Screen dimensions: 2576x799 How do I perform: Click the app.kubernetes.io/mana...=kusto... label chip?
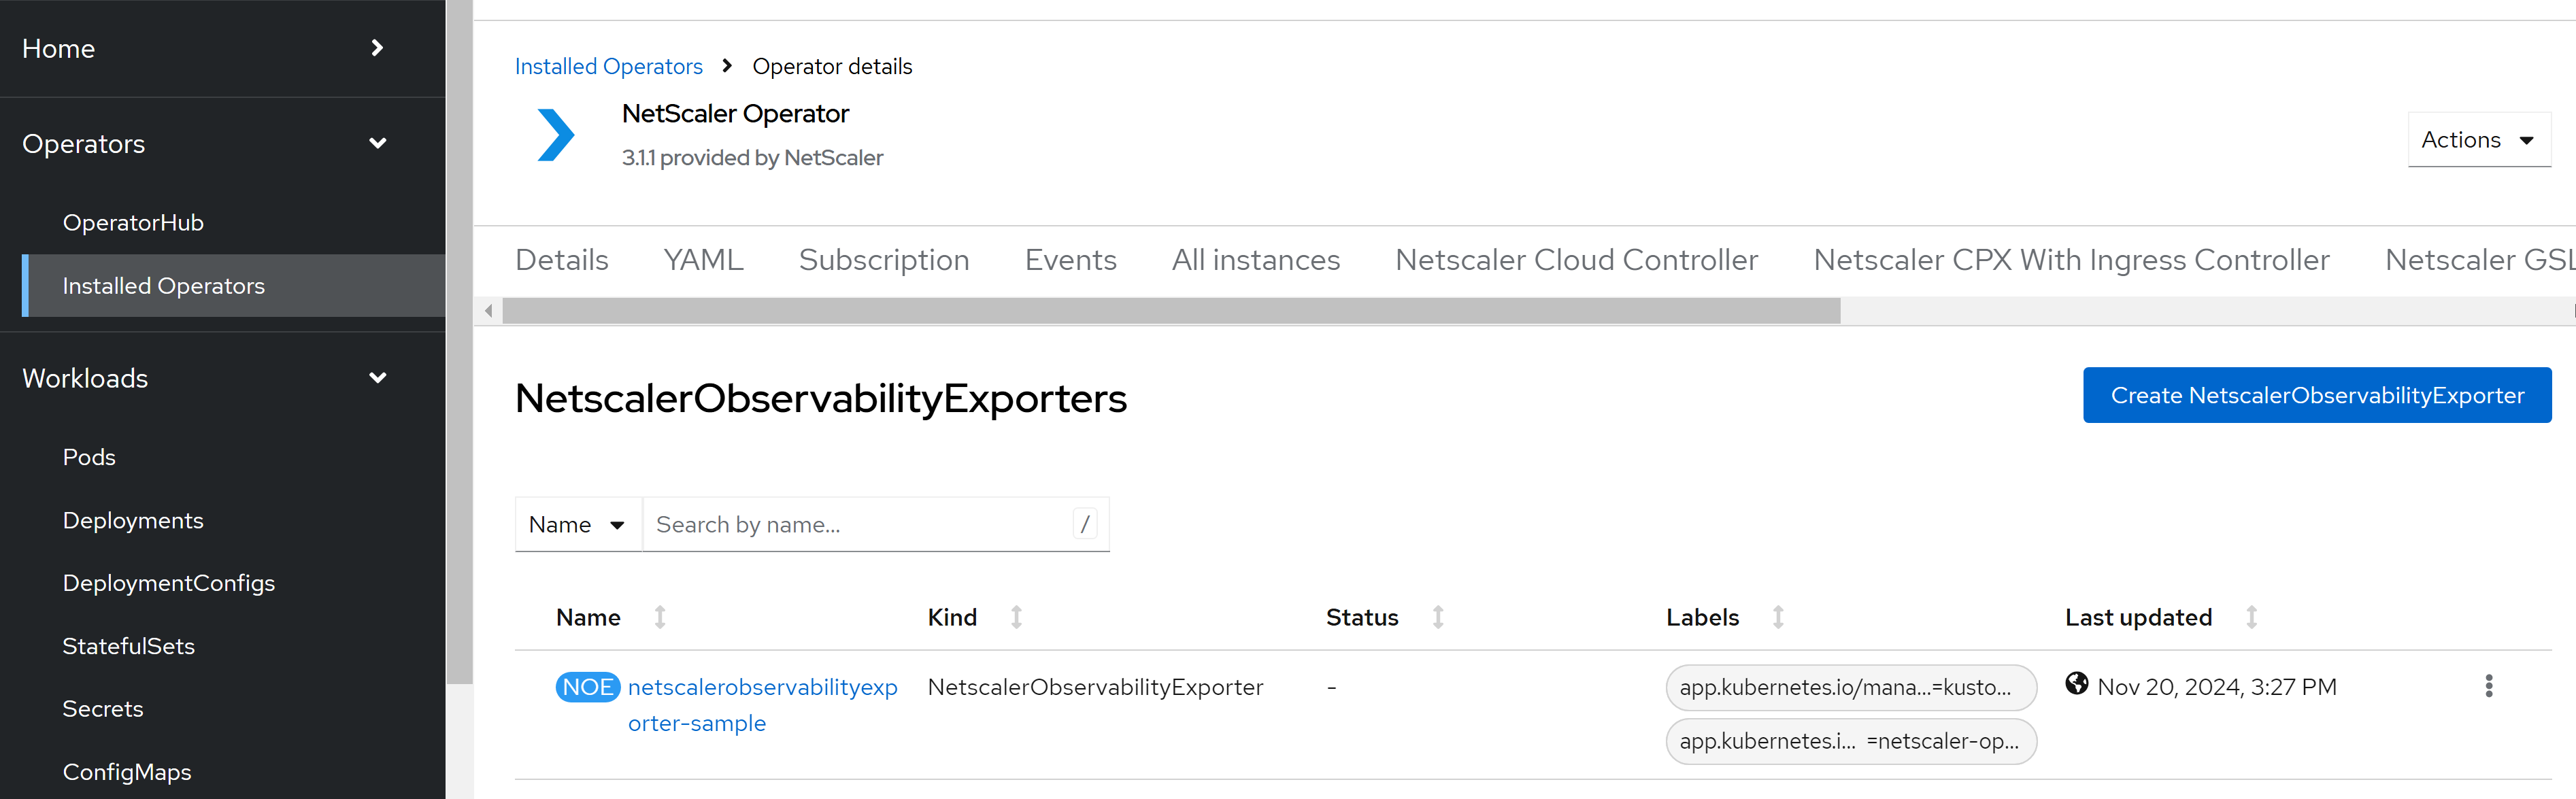pyautogui.click(x=1851, y=687)
